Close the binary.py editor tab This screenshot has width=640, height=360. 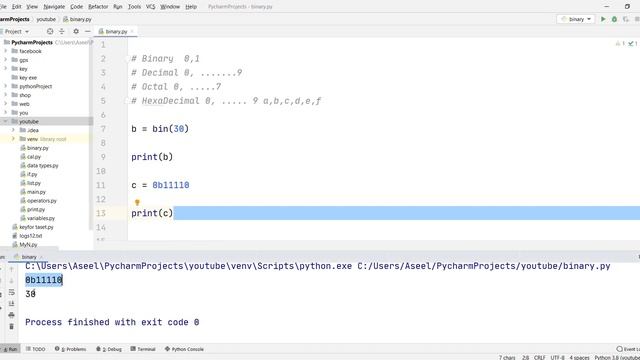pos(132,31)
